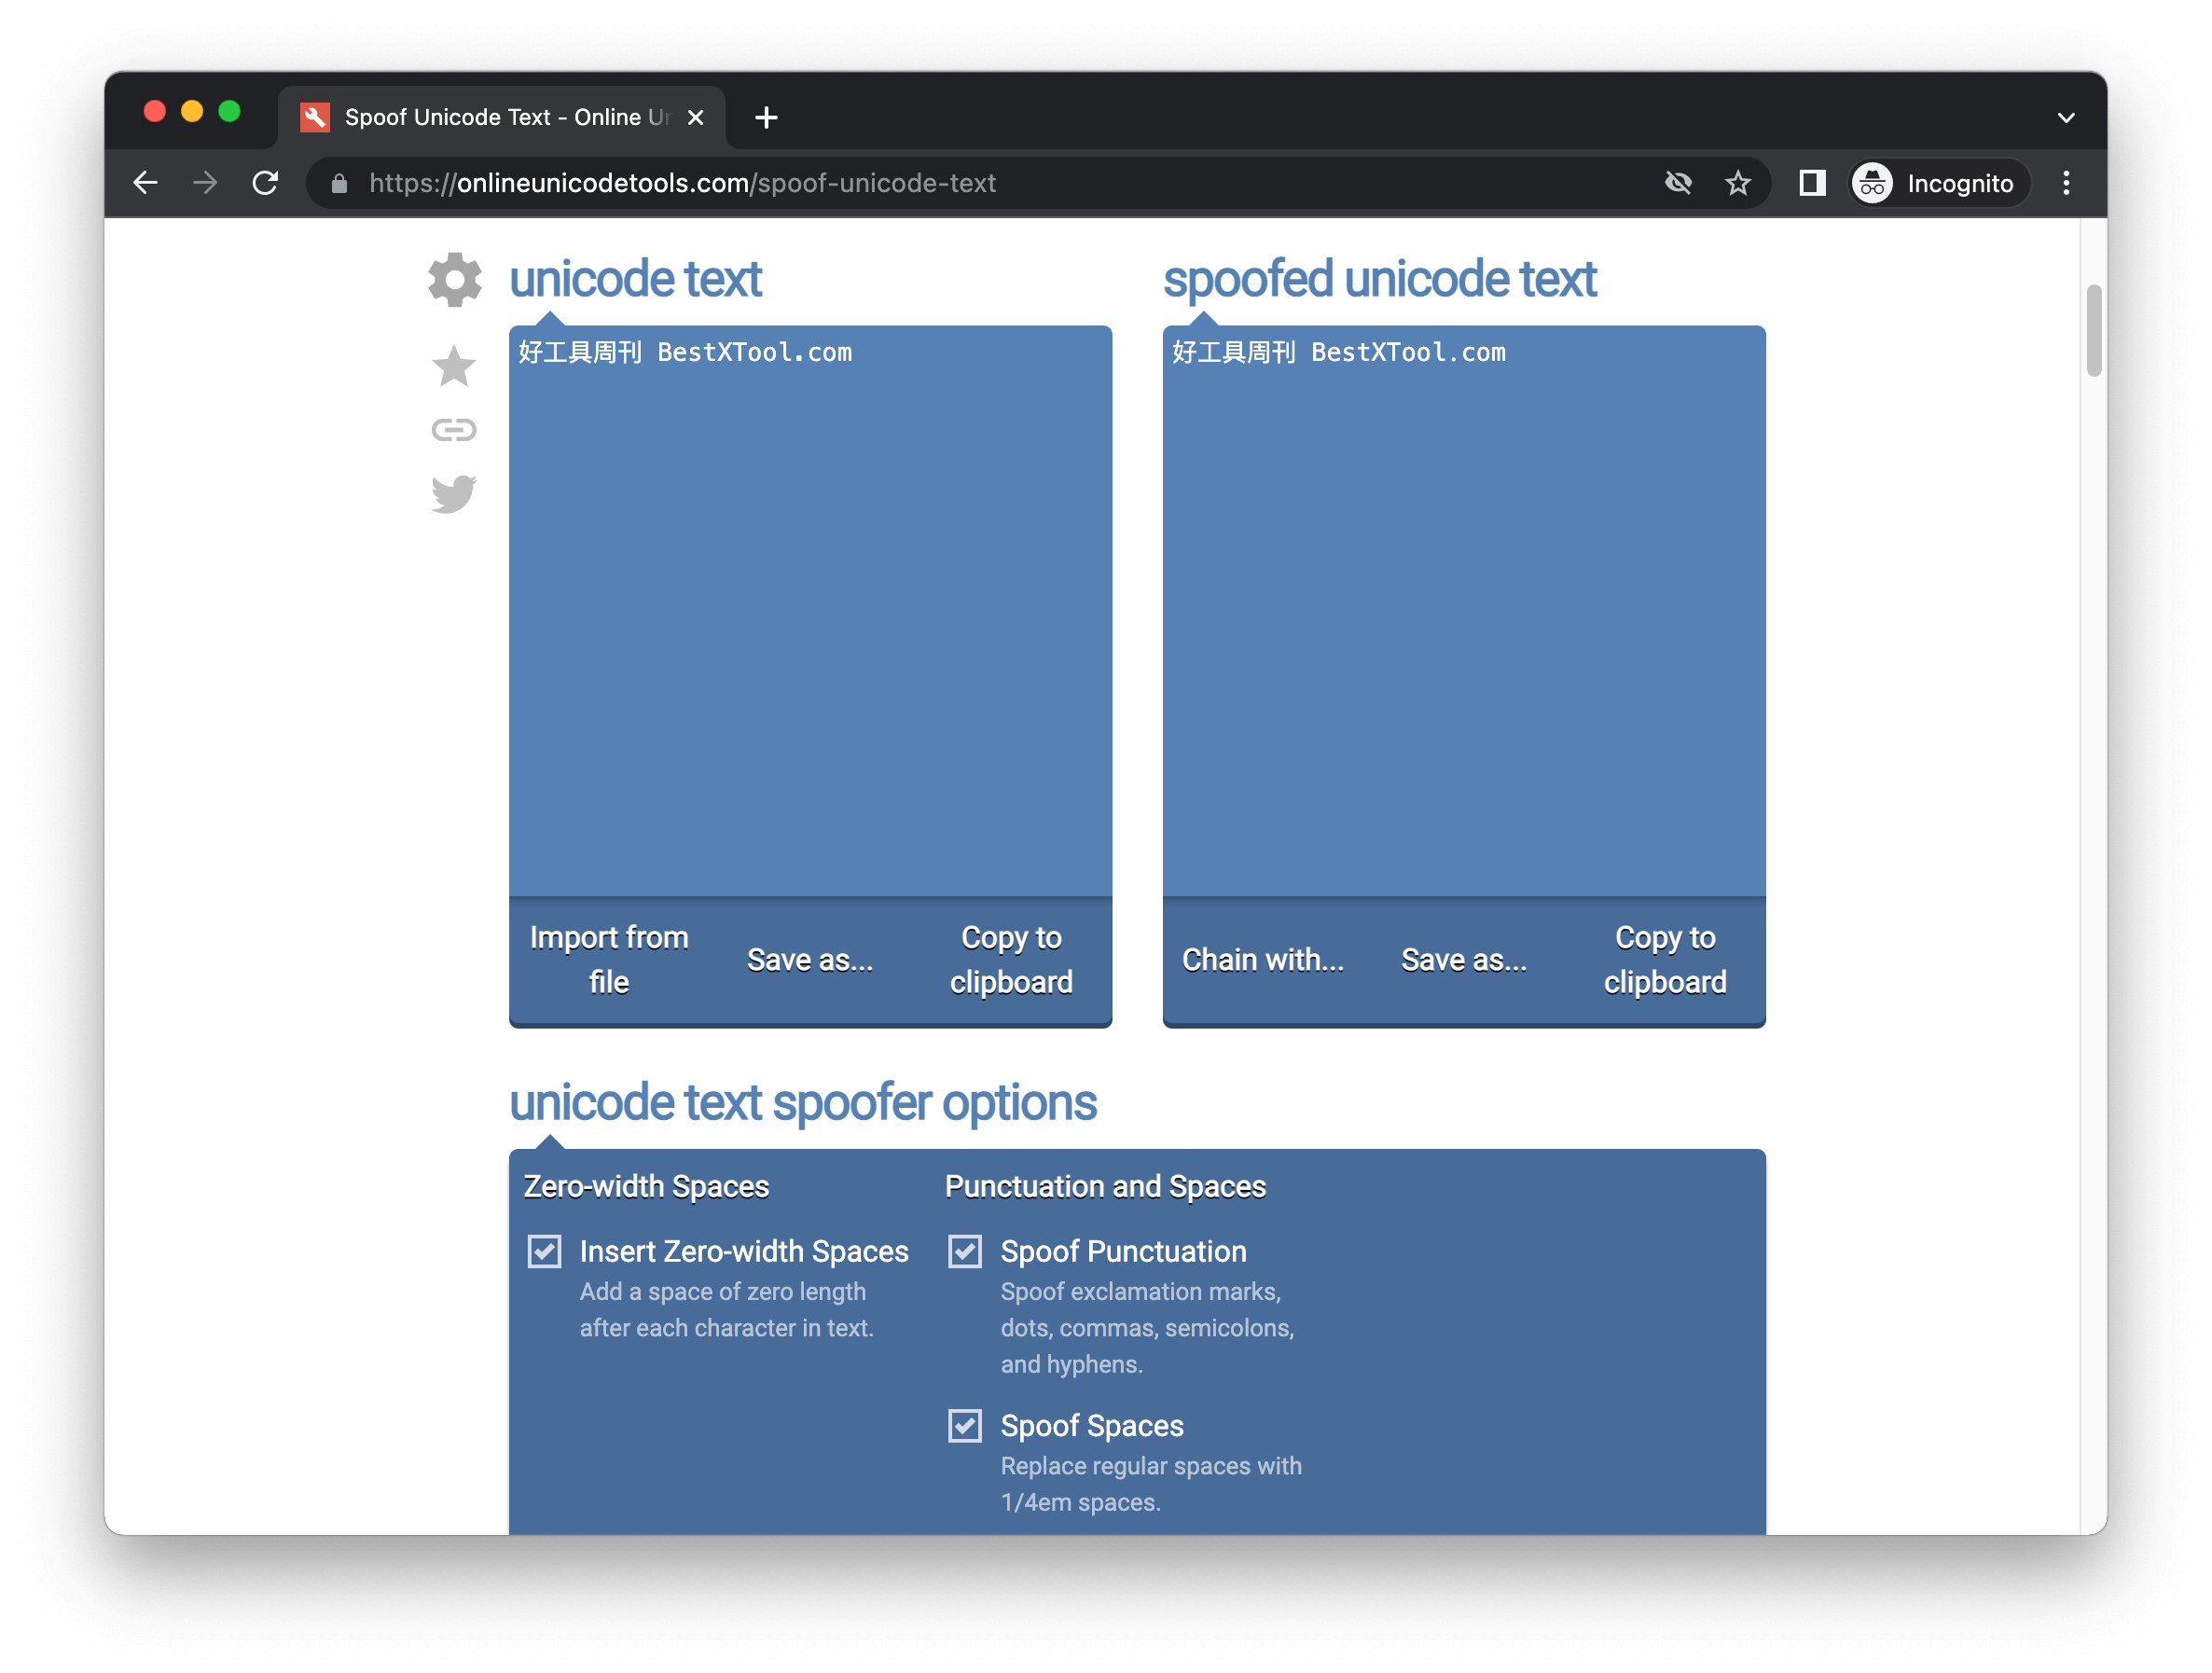Click Save as under unicode text input

[x=810, y=960]
